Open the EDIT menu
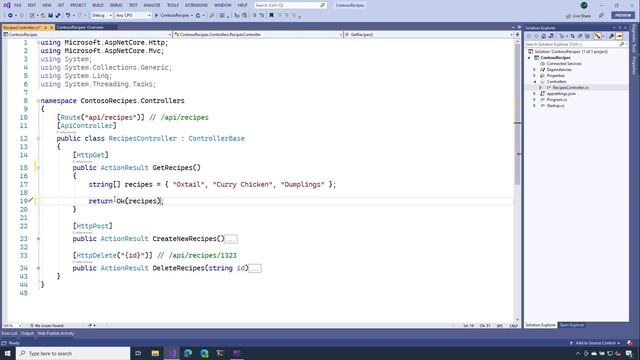Image resolution: width=640 pixels, height=360 pixels. (32, 5)
